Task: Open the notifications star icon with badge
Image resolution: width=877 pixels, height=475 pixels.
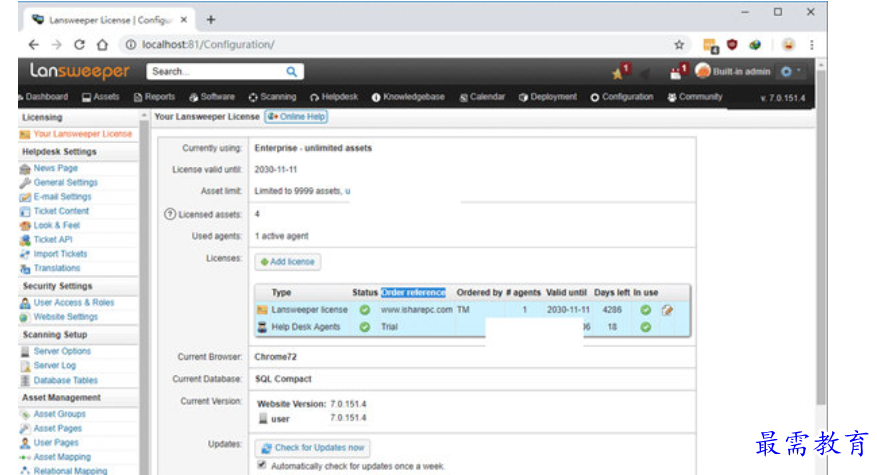Action: (x=620, y=72)
